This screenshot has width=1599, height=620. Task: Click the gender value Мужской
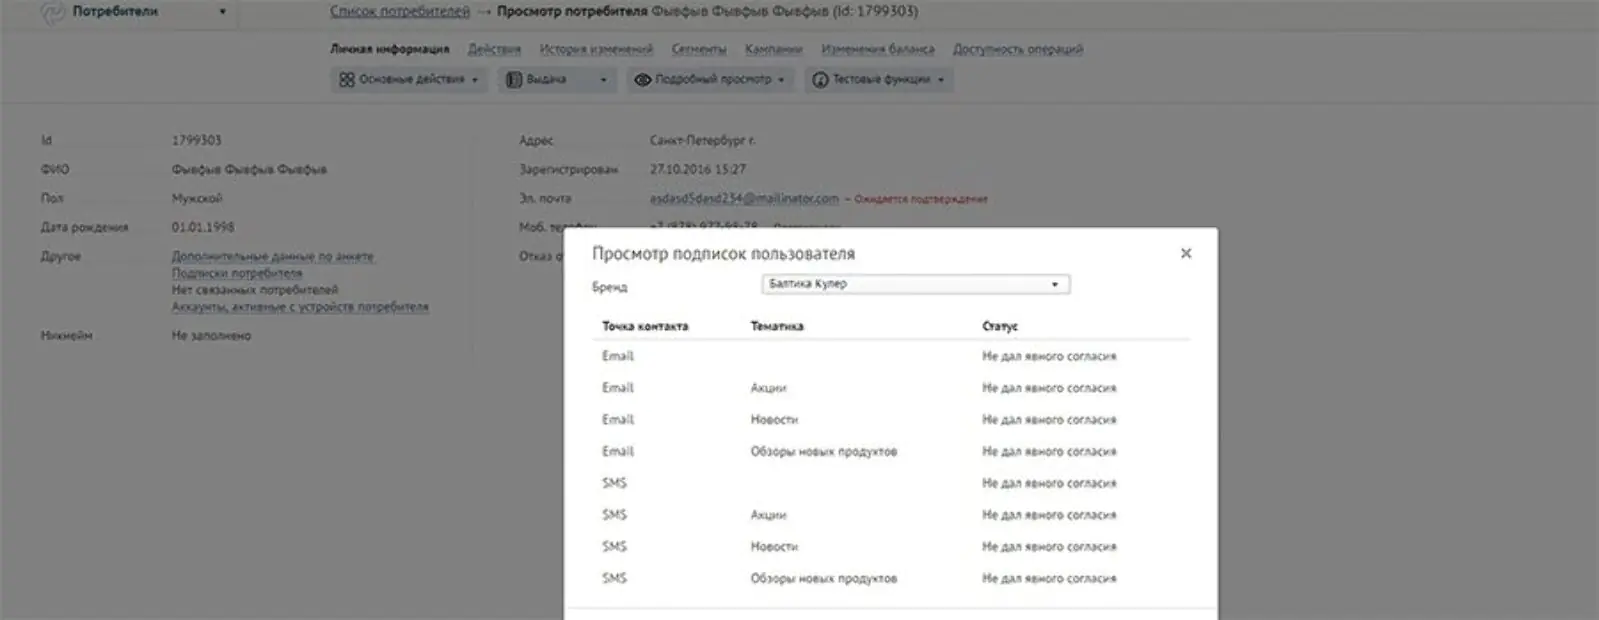click(x=197, y=198)
